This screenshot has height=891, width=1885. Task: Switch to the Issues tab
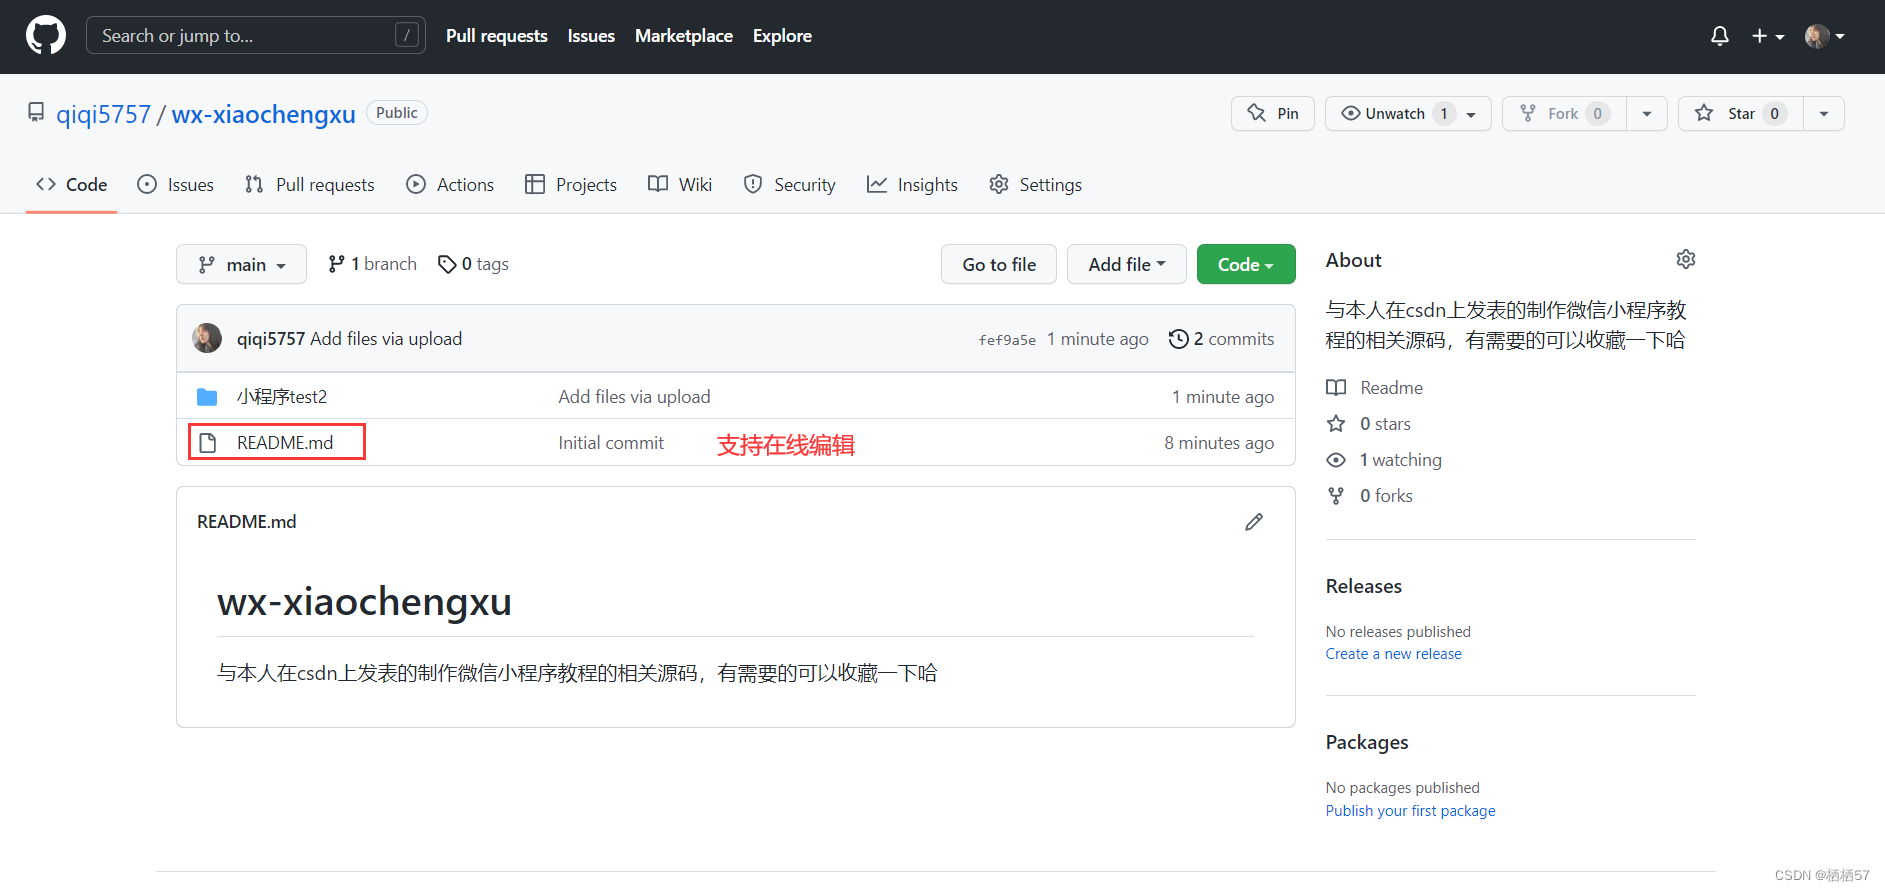click(176, 185)
